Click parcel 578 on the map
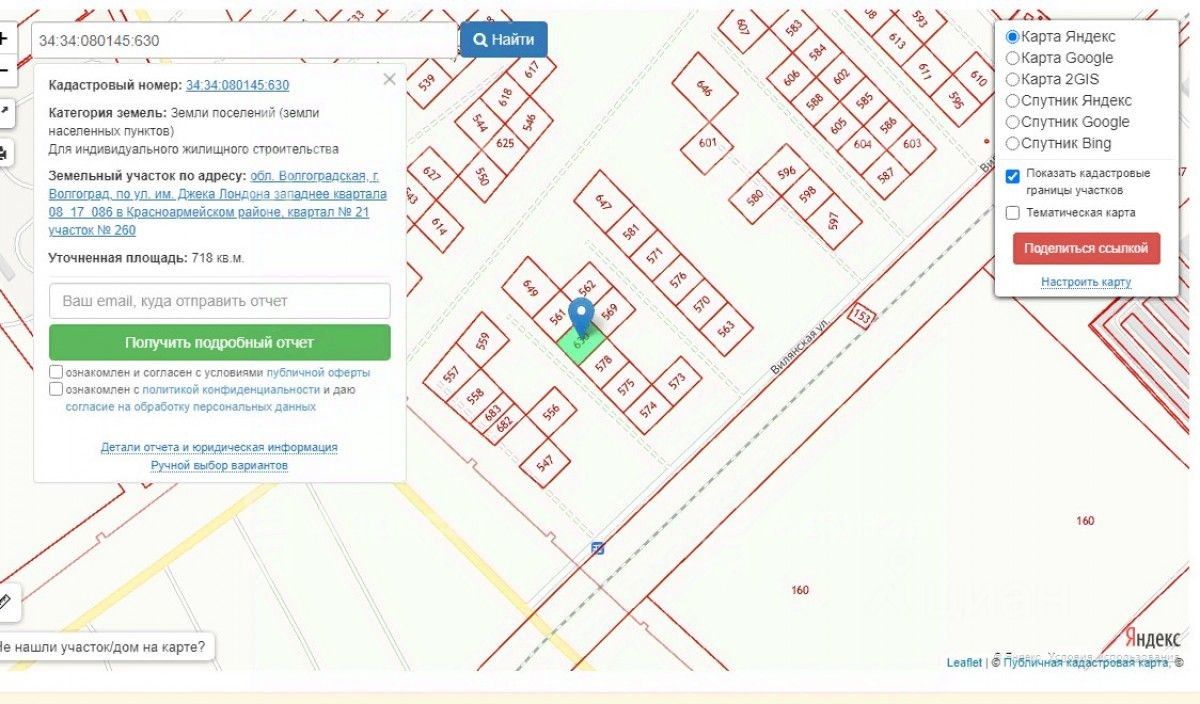The image size is (1200, 704). click(x=603, y=362)
